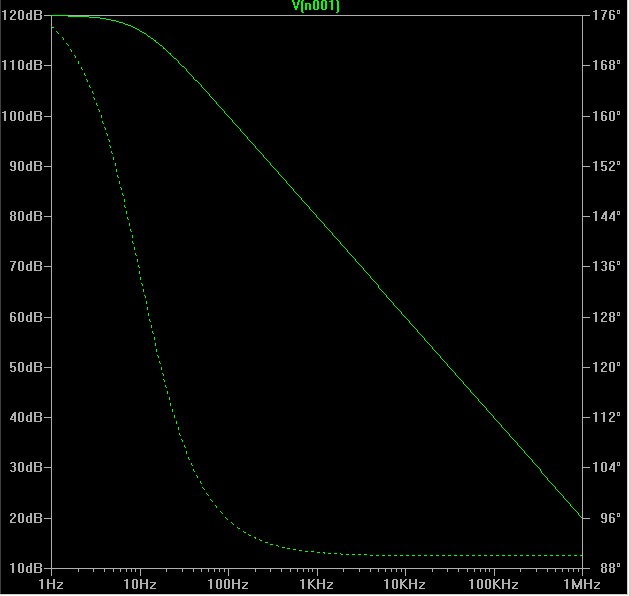Click the 176° label on phase axis

(606, 15)
